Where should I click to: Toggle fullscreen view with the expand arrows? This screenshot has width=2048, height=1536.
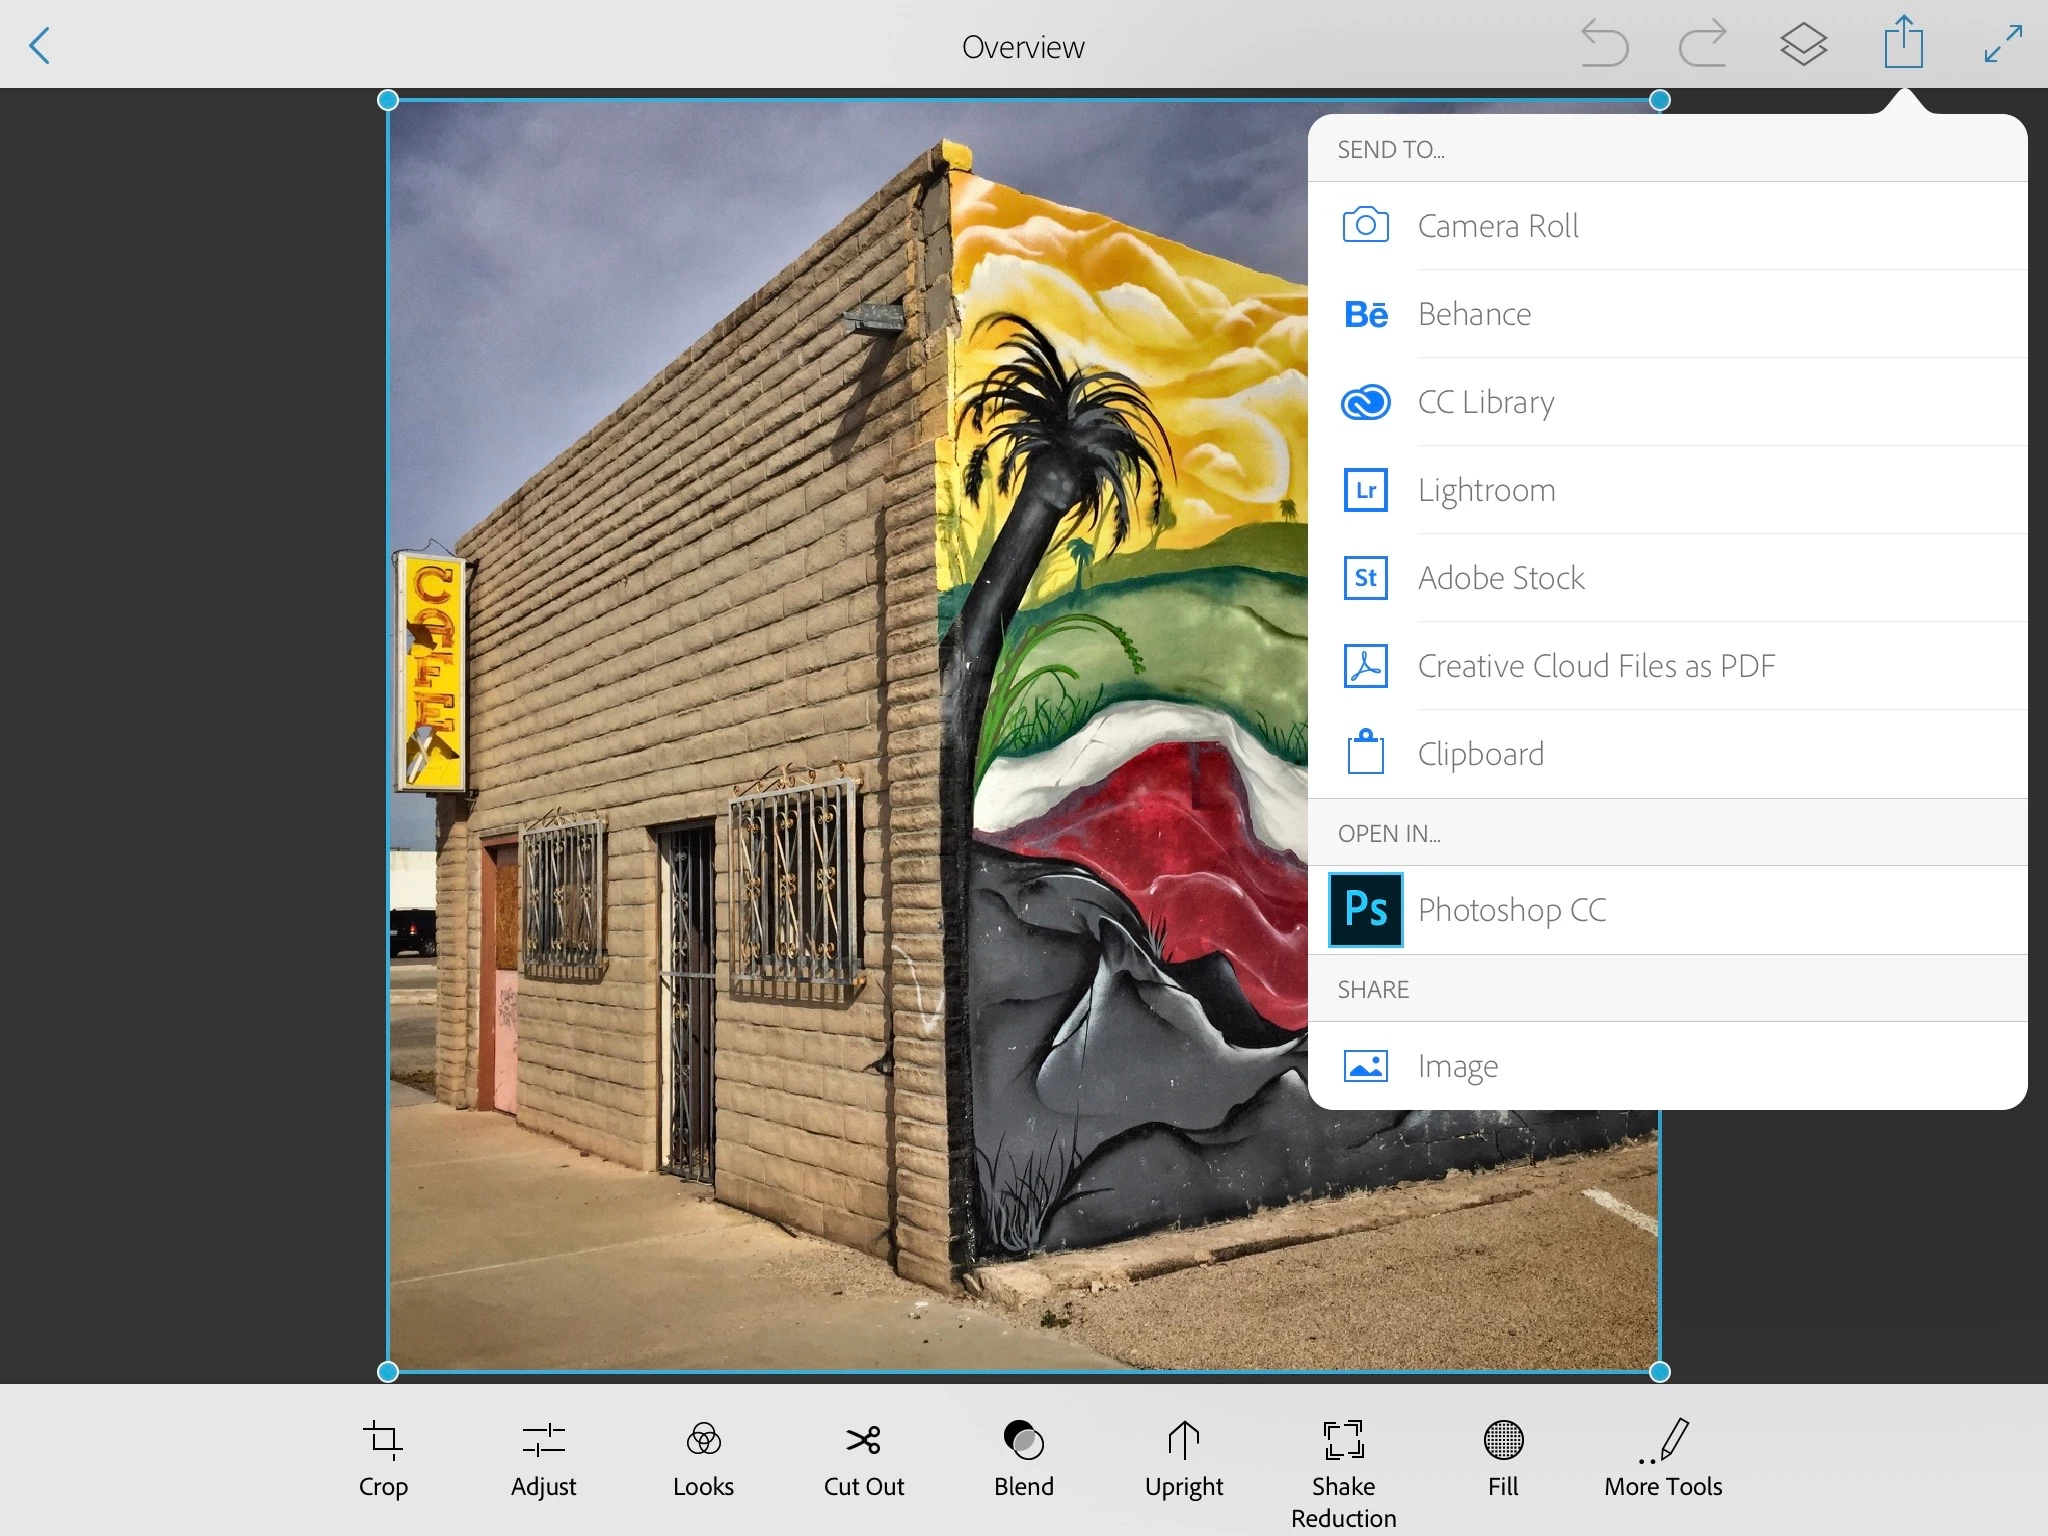point(2003,45)
